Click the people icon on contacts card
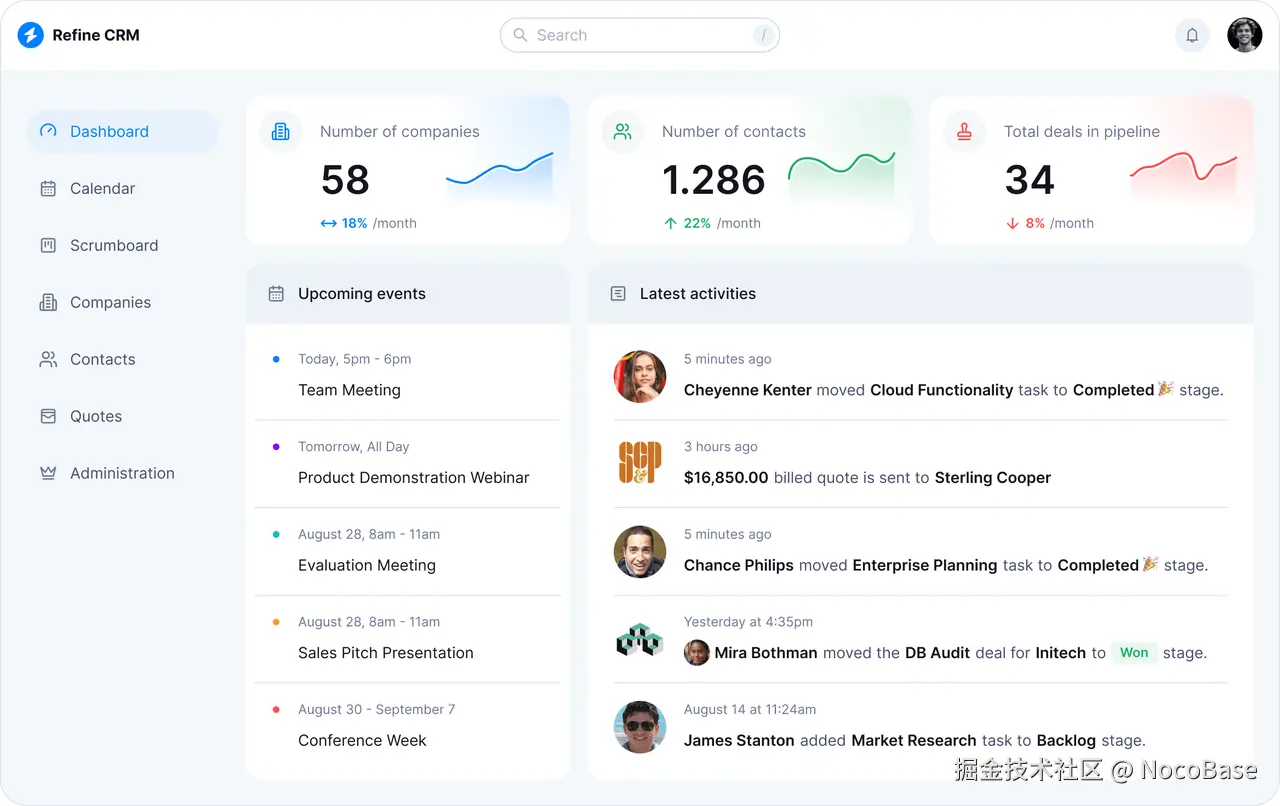Viewport: 1280px width, 806px height. (623, 132)
